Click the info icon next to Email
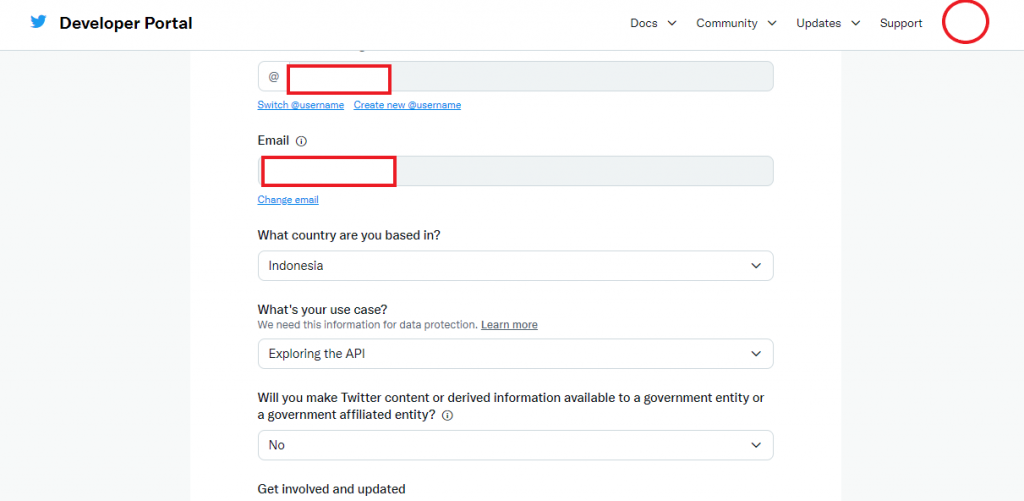Viewport: 1024px width, 501px height. pyautogui.click(x=301, y=141)
